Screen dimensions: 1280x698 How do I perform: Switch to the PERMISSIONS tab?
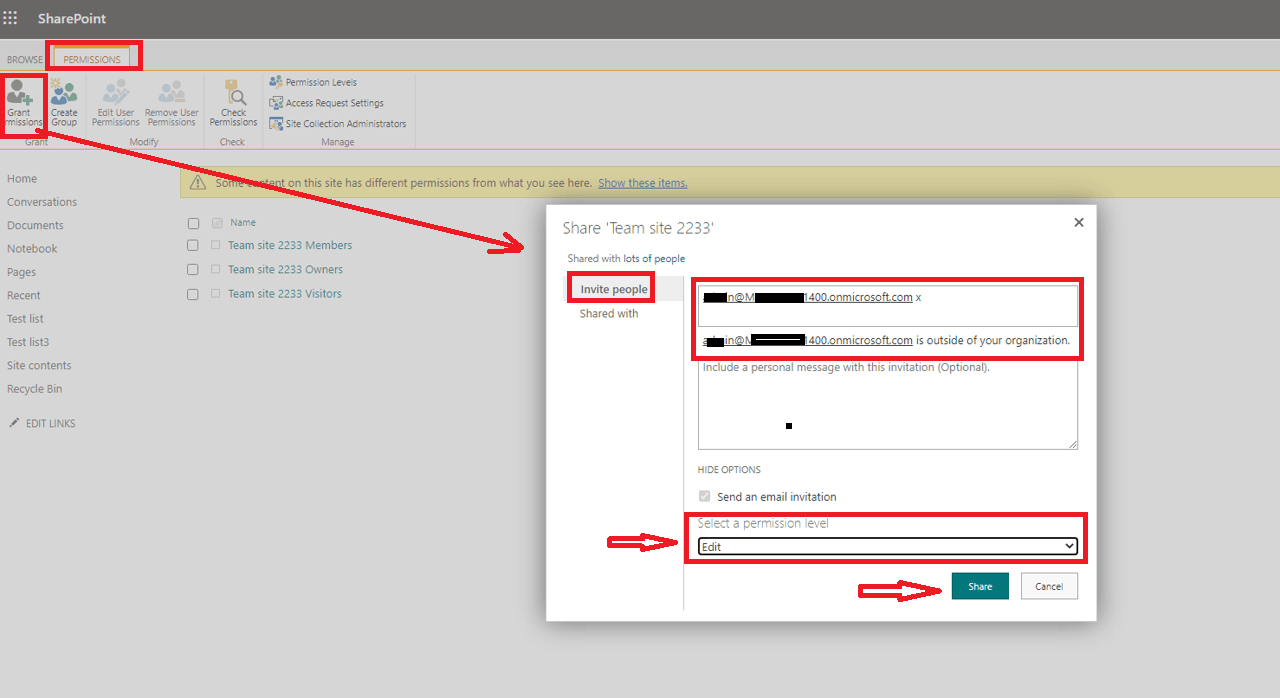point(94,57)
